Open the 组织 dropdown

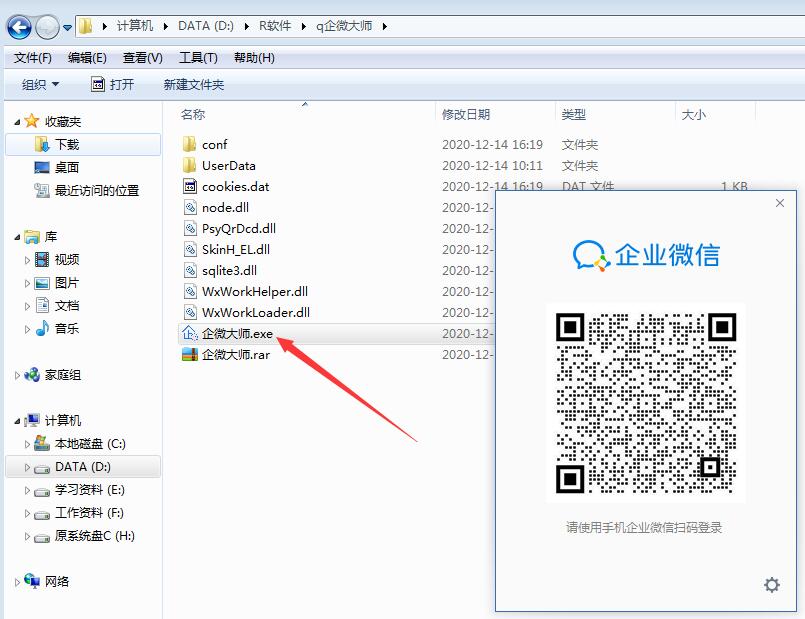coord(40,85)
